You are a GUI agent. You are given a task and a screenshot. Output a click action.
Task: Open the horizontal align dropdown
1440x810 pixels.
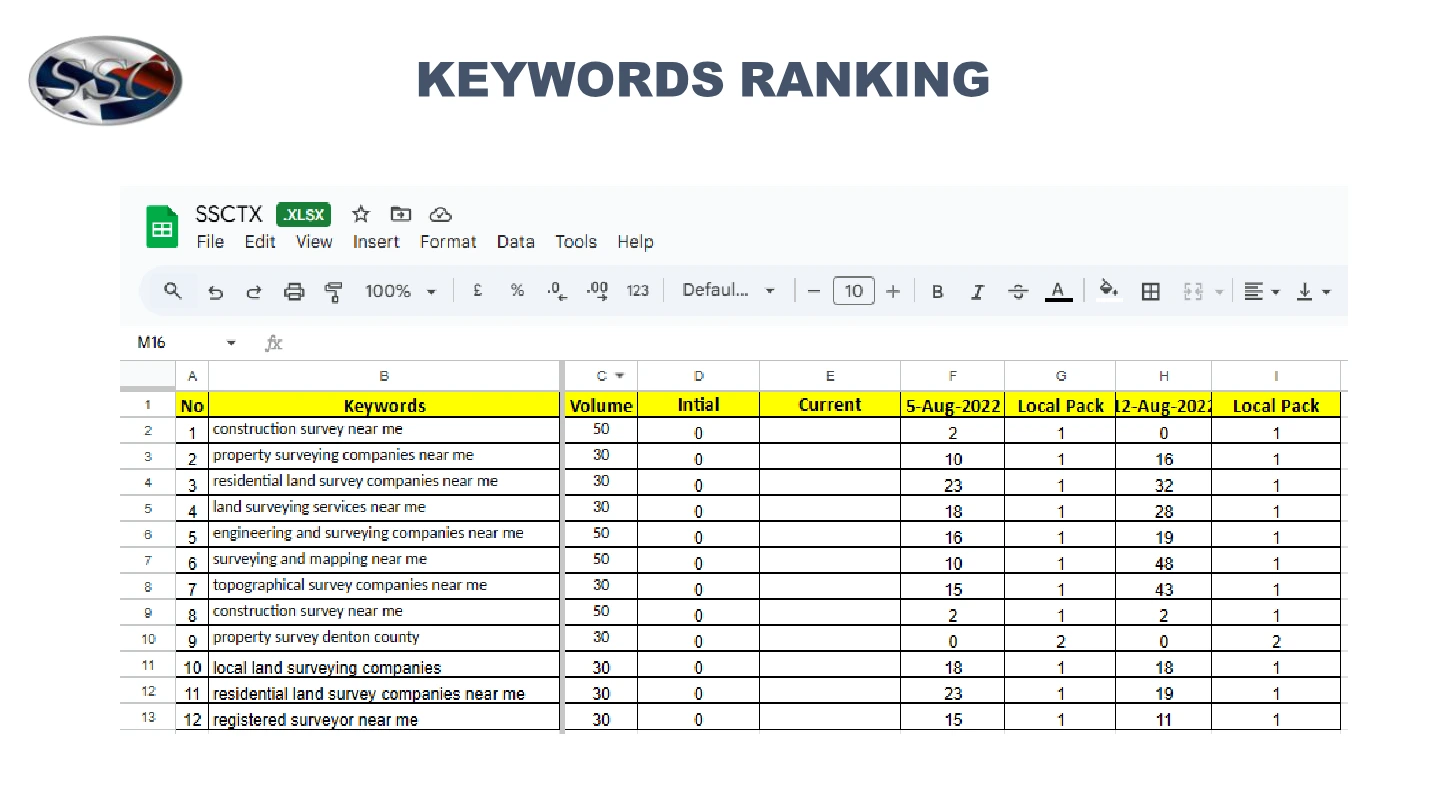1261,292
